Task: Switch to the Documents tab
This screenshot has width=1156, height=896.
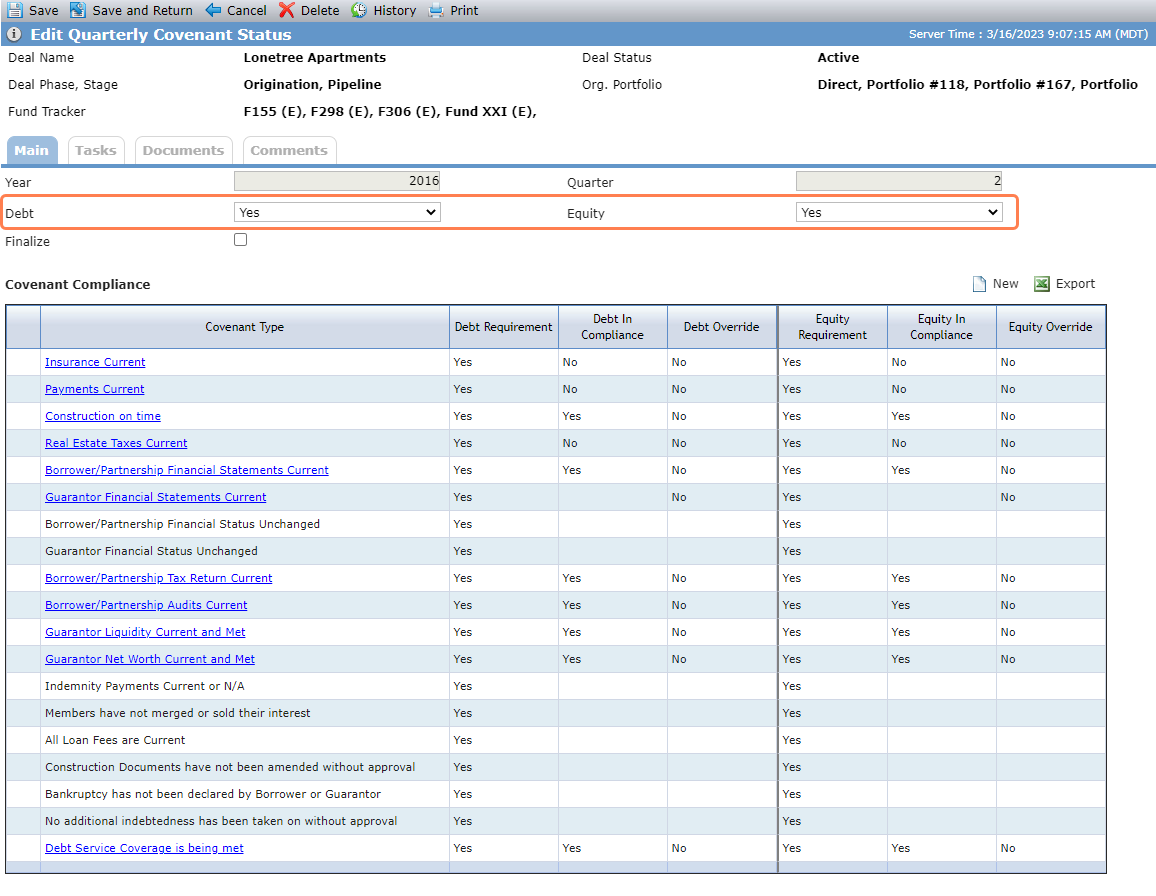Action: (184, 150)
